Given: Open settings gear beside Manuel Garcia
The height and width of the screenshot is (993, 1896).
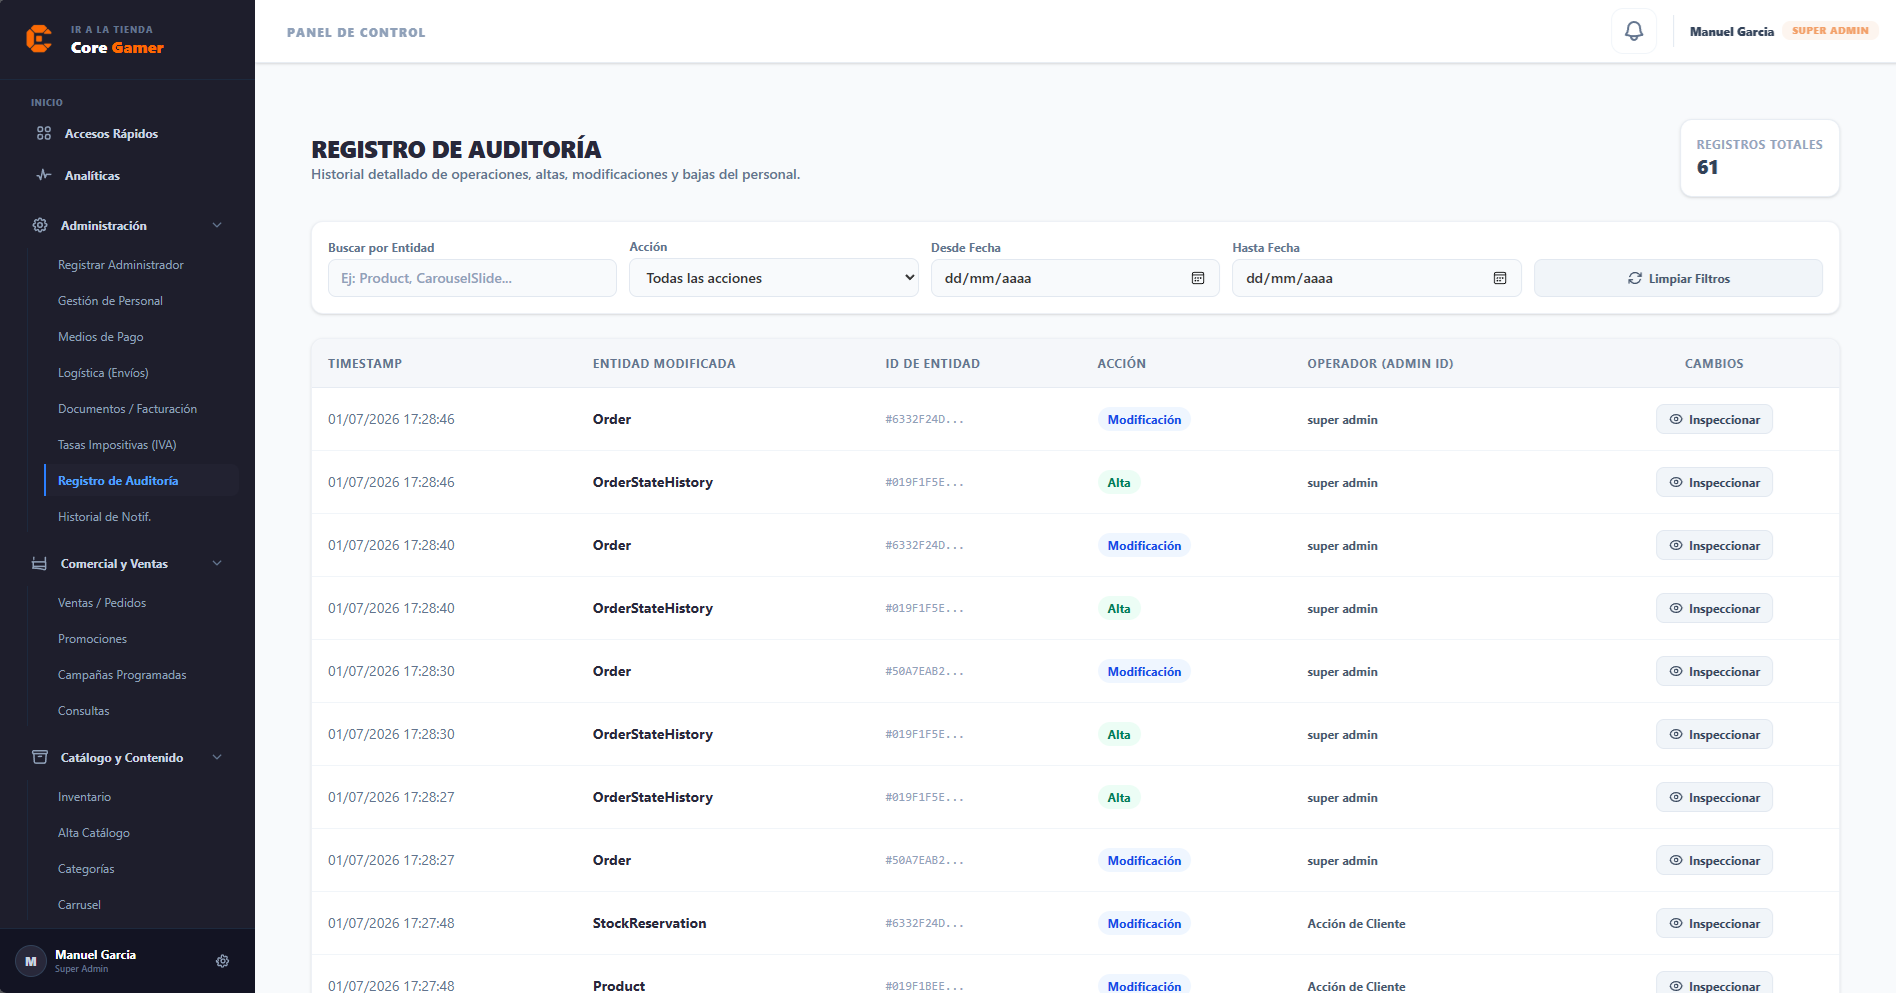Looking at the screenshot, I should pos(223,961).
